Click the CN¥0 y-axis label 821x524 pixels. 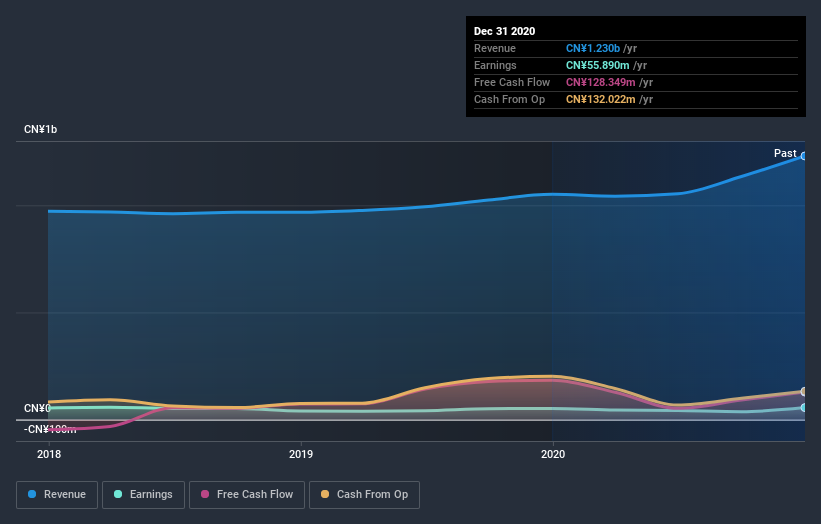(x=37, y=408)
